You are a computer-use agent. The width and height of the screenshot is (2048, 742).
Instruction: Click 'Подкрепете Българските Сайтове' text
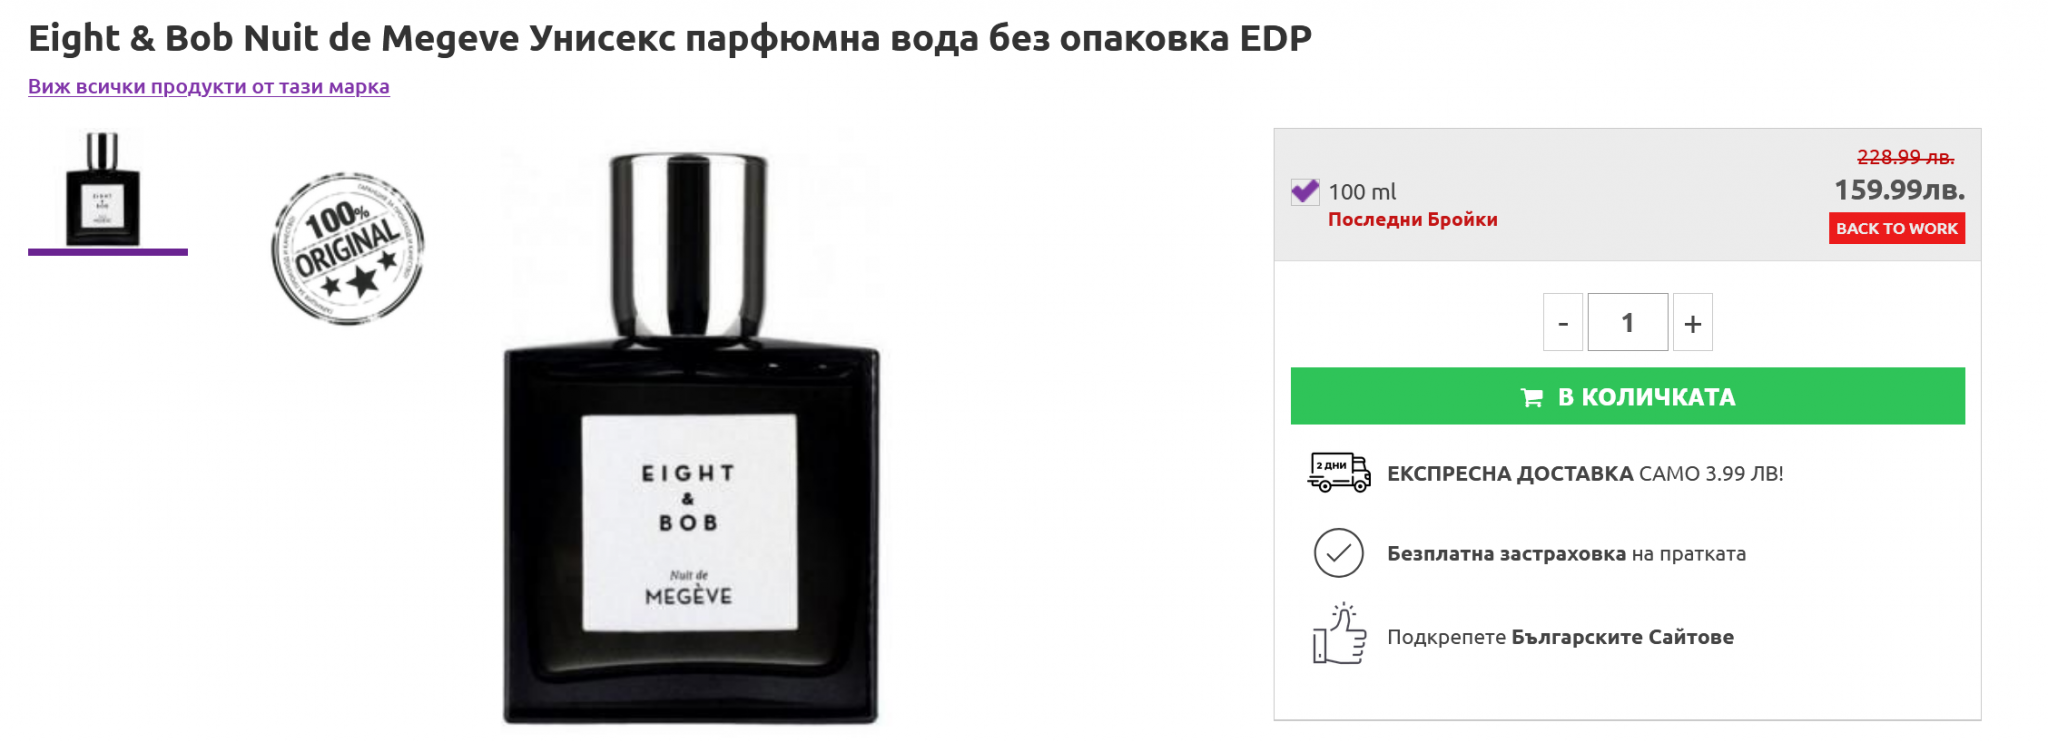(x=1560, y=637)
